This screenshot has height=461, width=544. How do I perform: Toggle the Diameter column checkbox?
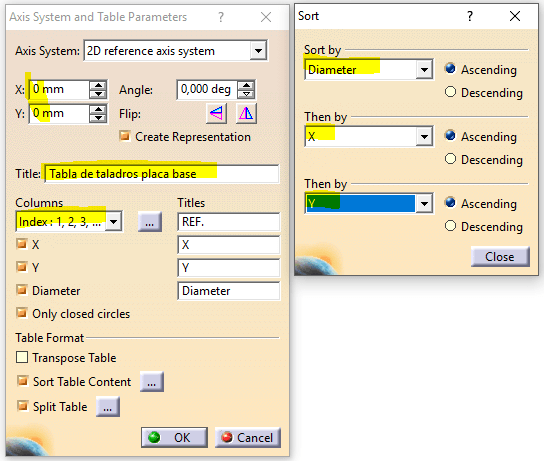(x=22, y=290)
